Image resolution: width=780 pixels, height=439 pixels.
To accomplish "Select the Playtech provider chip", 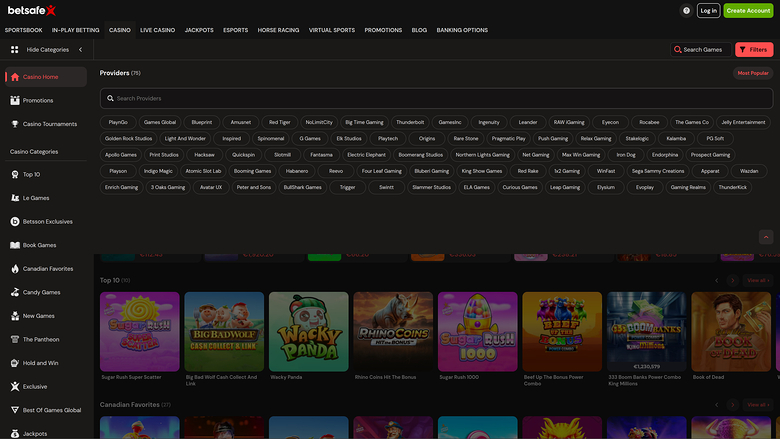I will click(388, 139).
